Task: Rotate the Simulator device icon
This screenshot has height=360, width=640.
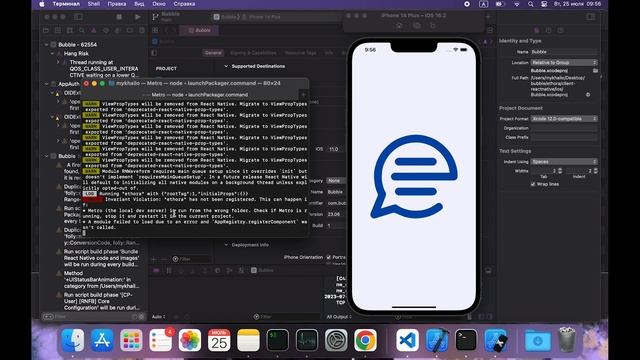Action: tap(433, 26)
